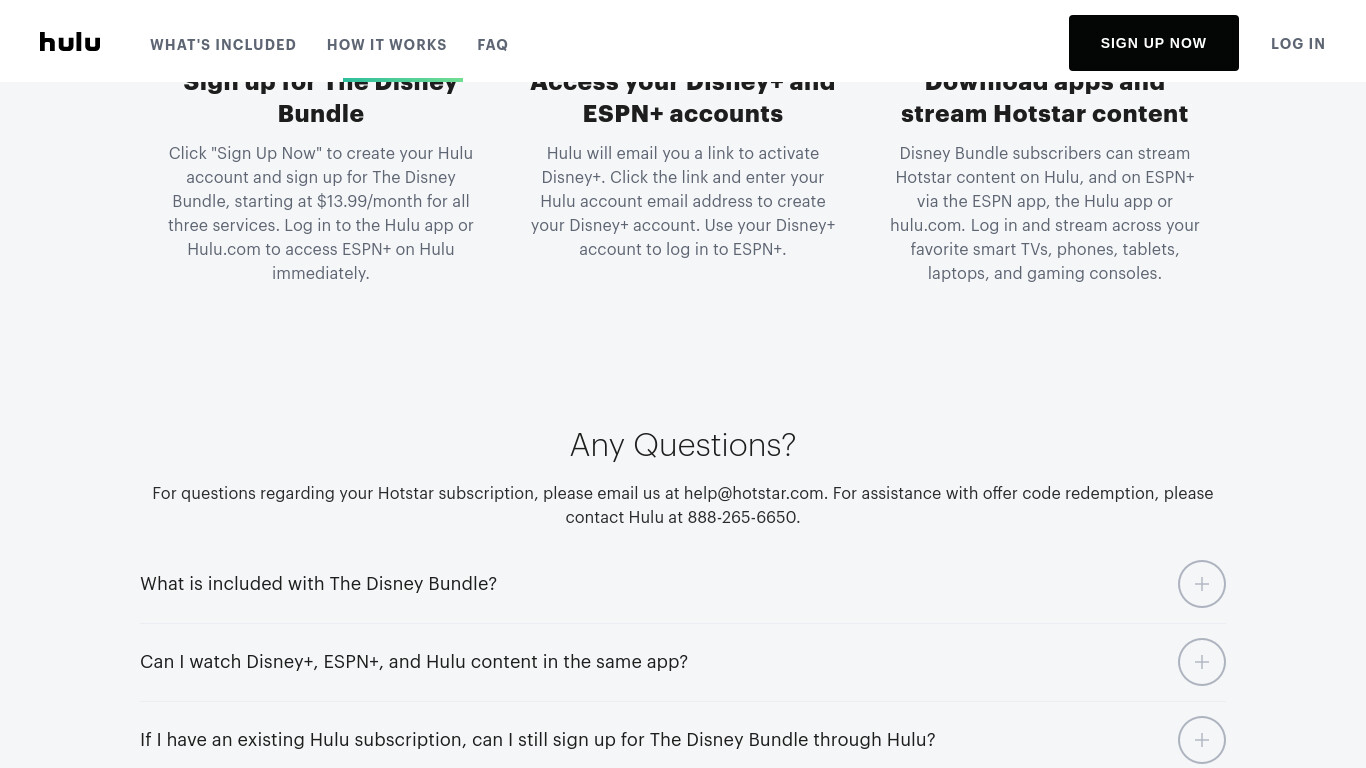The height and width of the screenshot is (768, 1366).
Task: Jump to FAQ from the top nav
Action: point(493,45)
